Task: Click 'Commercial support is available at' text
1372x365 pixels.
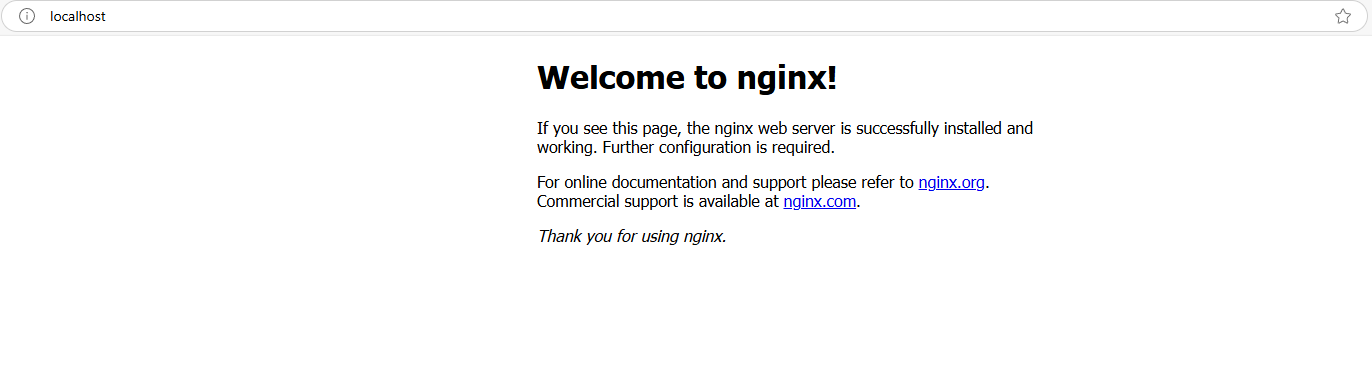Action: click(x=658, y=201)
